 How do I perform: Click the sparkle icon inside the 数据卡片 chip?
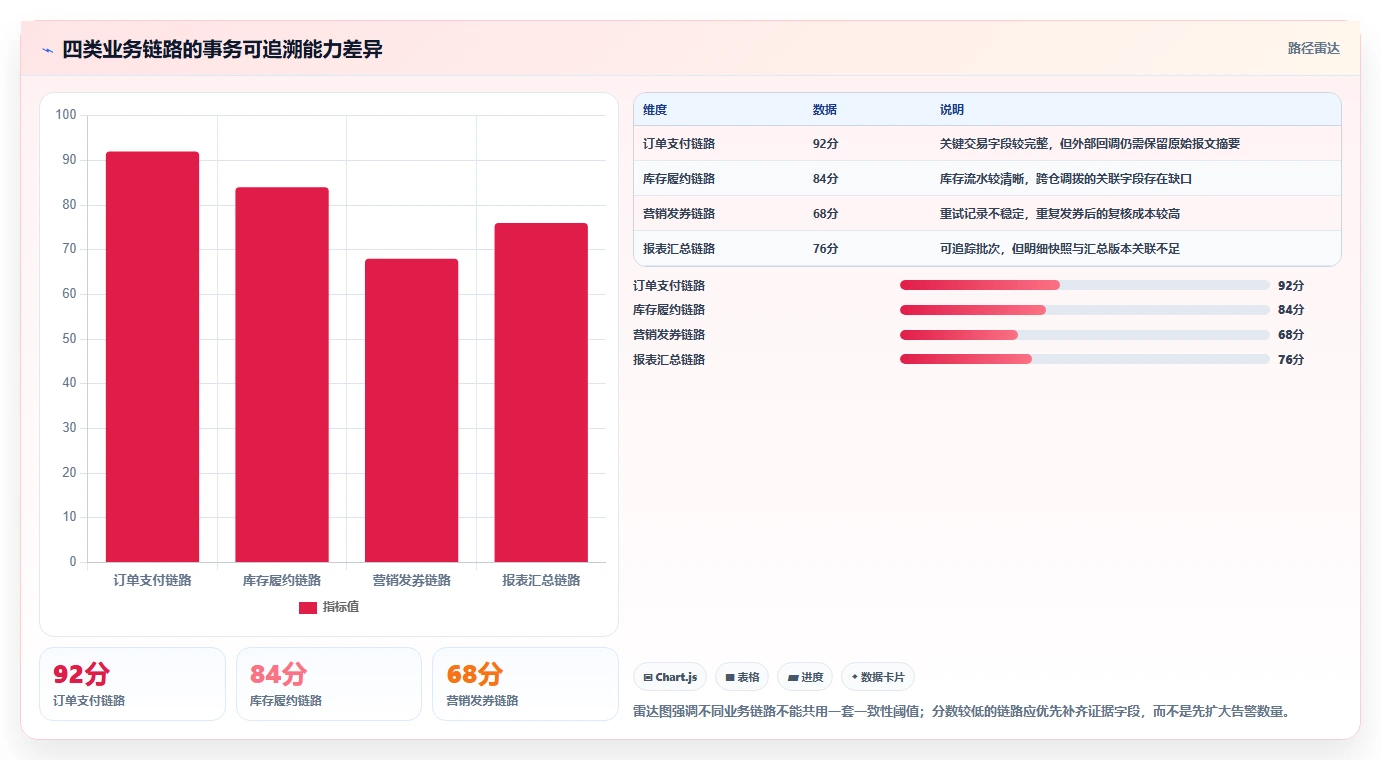click(855, 677)
